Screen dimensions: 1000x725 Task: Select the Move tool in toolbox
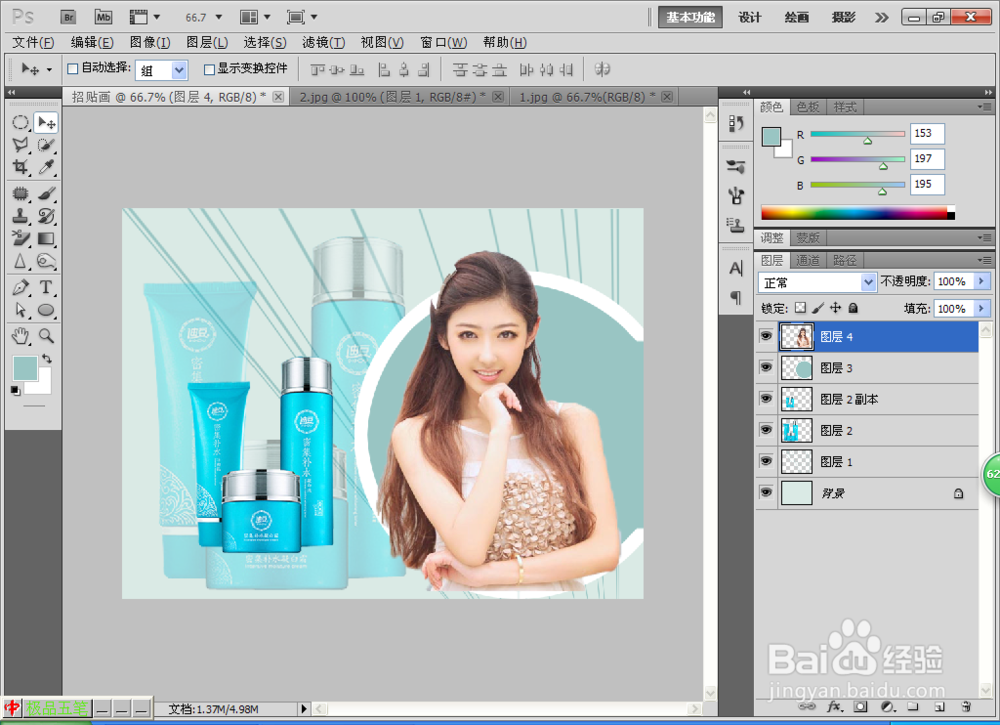click(x=46, y=122)
